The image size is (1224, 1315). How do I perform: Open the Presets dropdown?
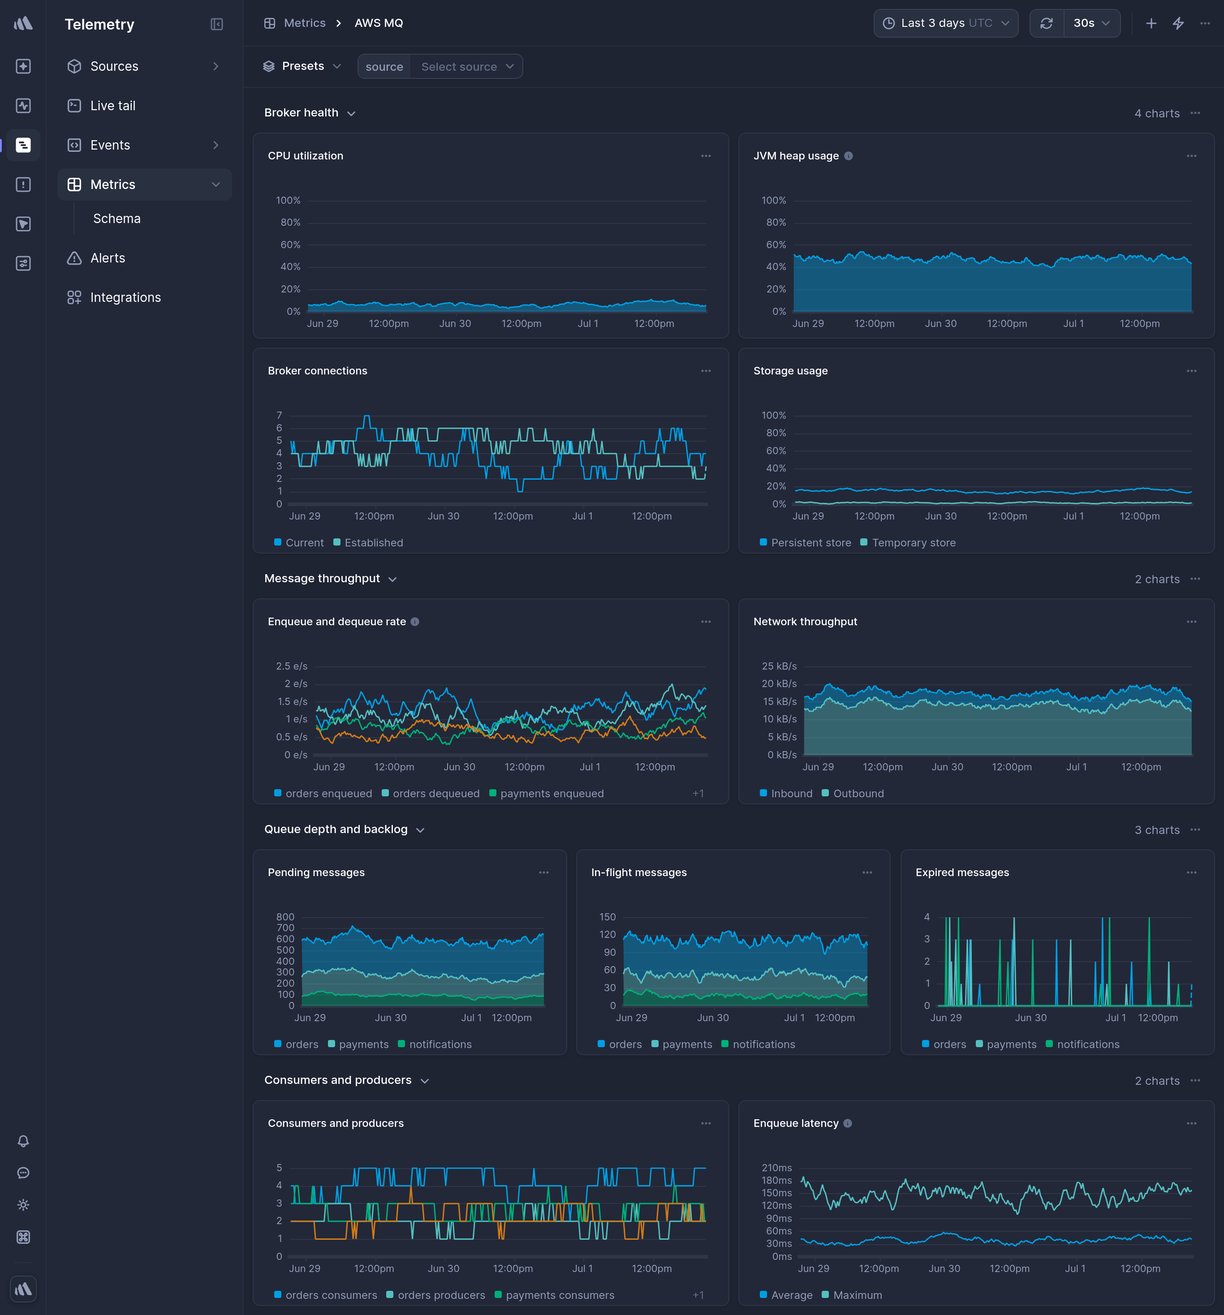(302, 66)
